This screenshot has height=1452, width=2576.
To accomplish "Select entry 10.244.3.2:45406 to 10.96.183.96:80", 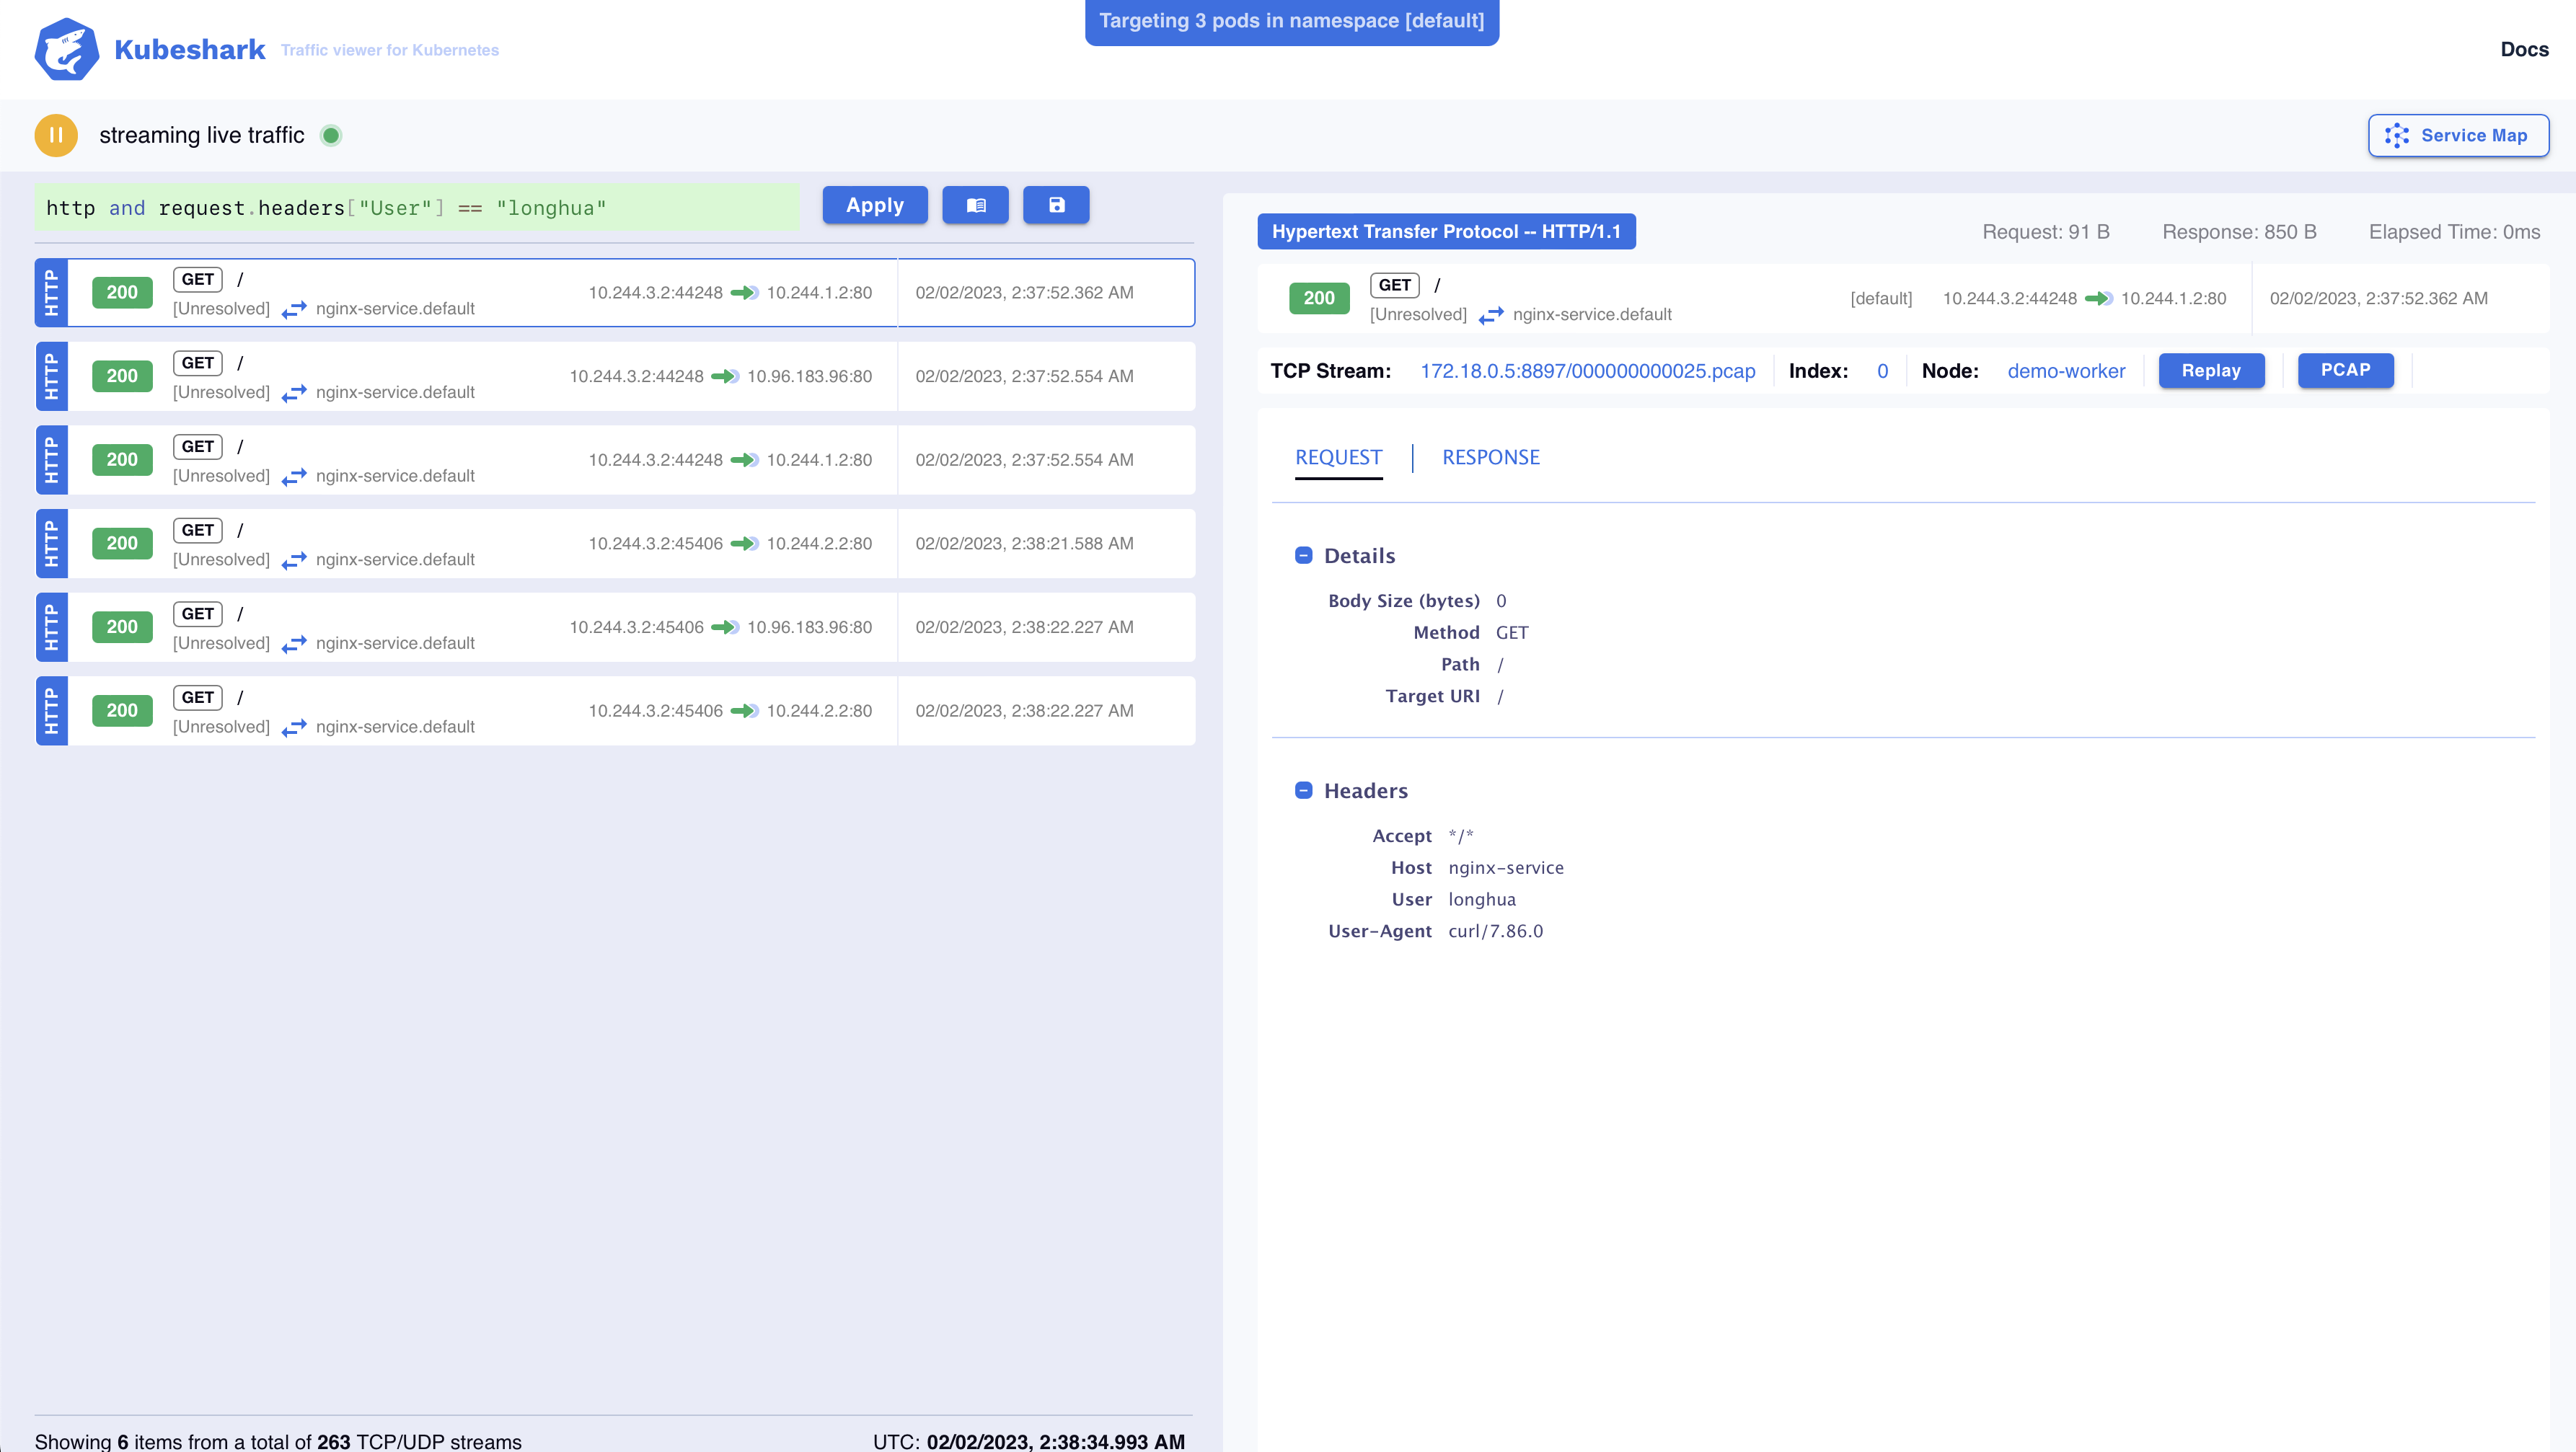I will [x=615, y=627].
